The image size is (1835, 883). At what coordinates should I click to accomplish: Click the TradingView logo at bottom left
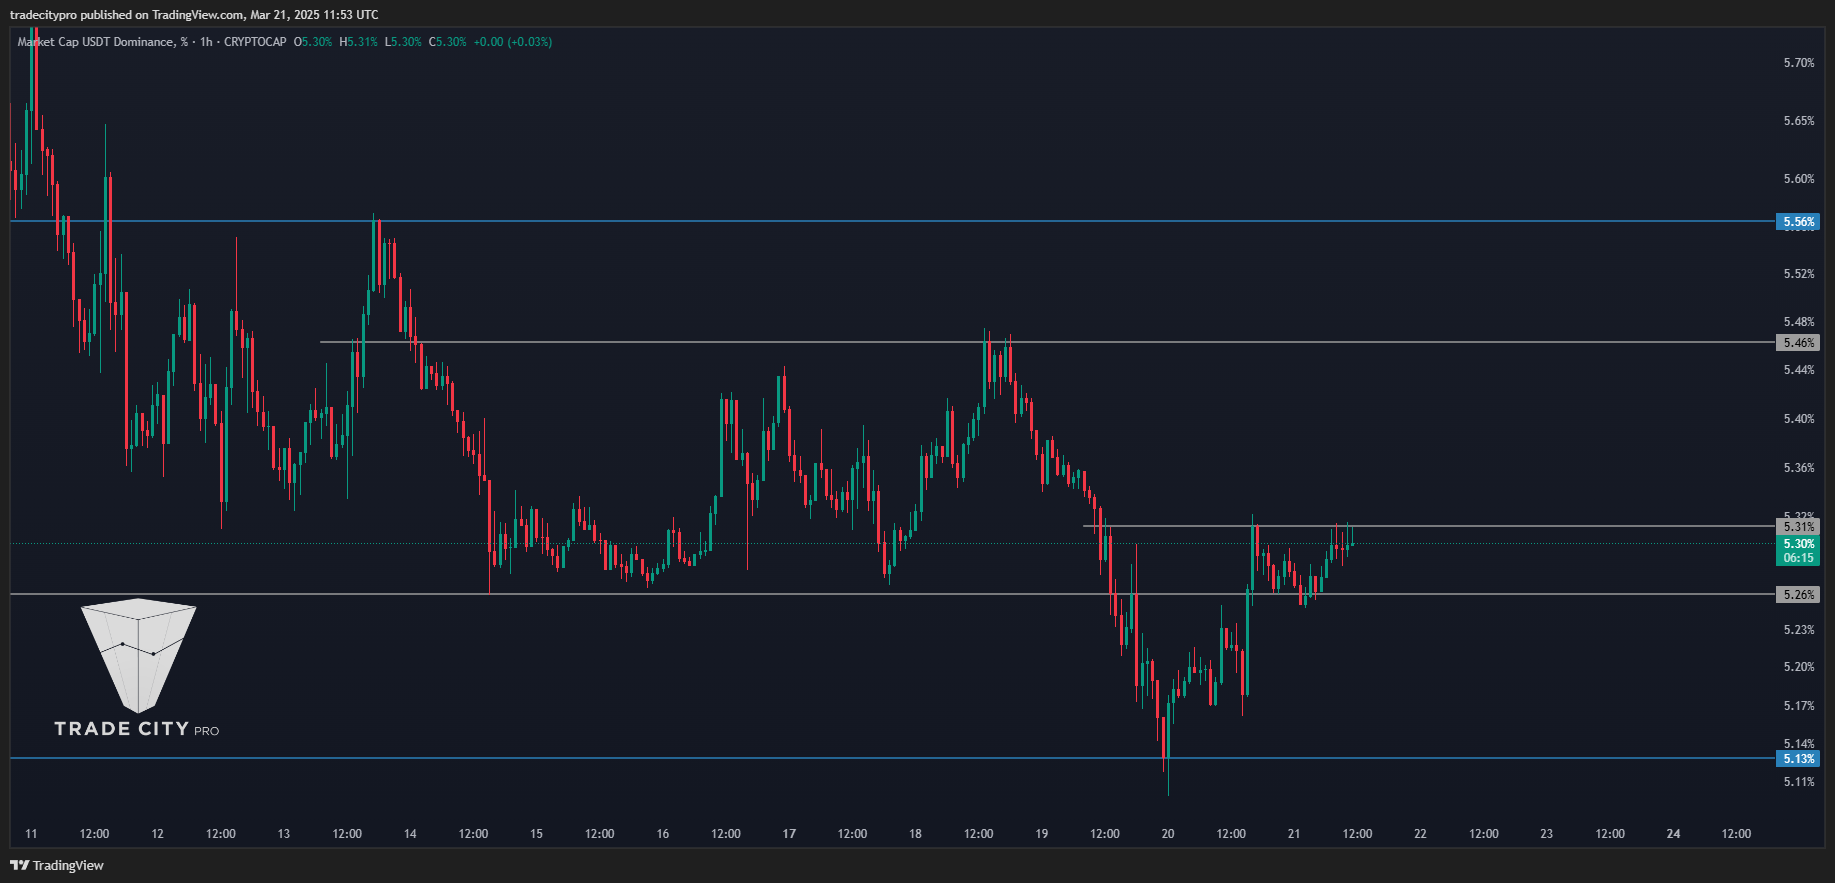click(57, 865)
